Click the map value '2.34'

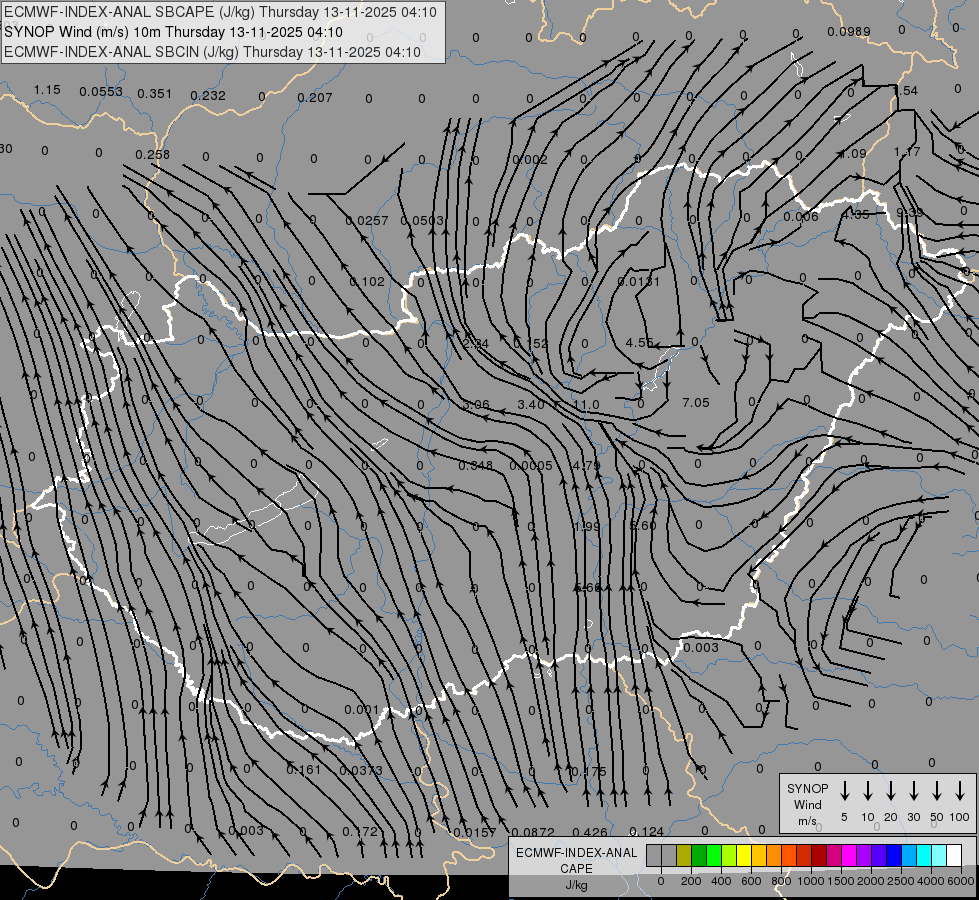click(x=475, y=344)
